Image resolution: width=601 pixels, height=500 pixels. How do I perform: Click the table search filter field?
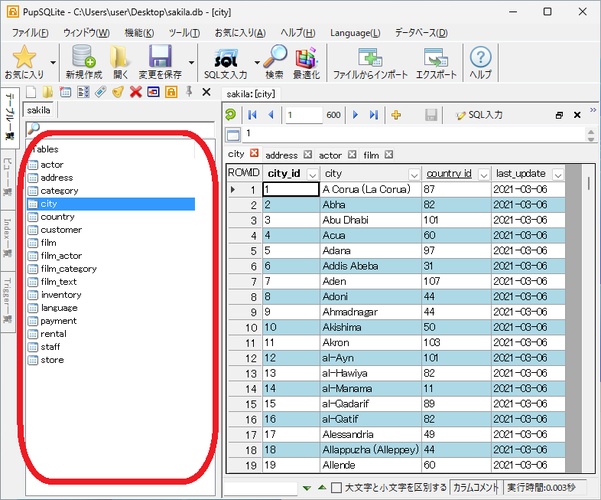120,128
